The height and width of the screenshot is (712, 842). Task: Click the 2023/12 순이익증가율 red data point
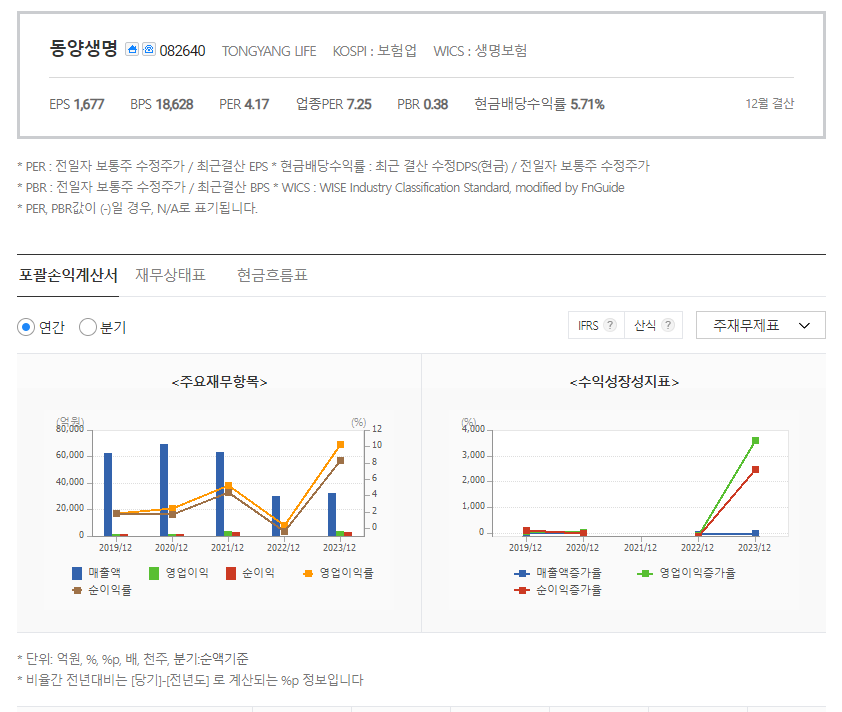[756, 469]
